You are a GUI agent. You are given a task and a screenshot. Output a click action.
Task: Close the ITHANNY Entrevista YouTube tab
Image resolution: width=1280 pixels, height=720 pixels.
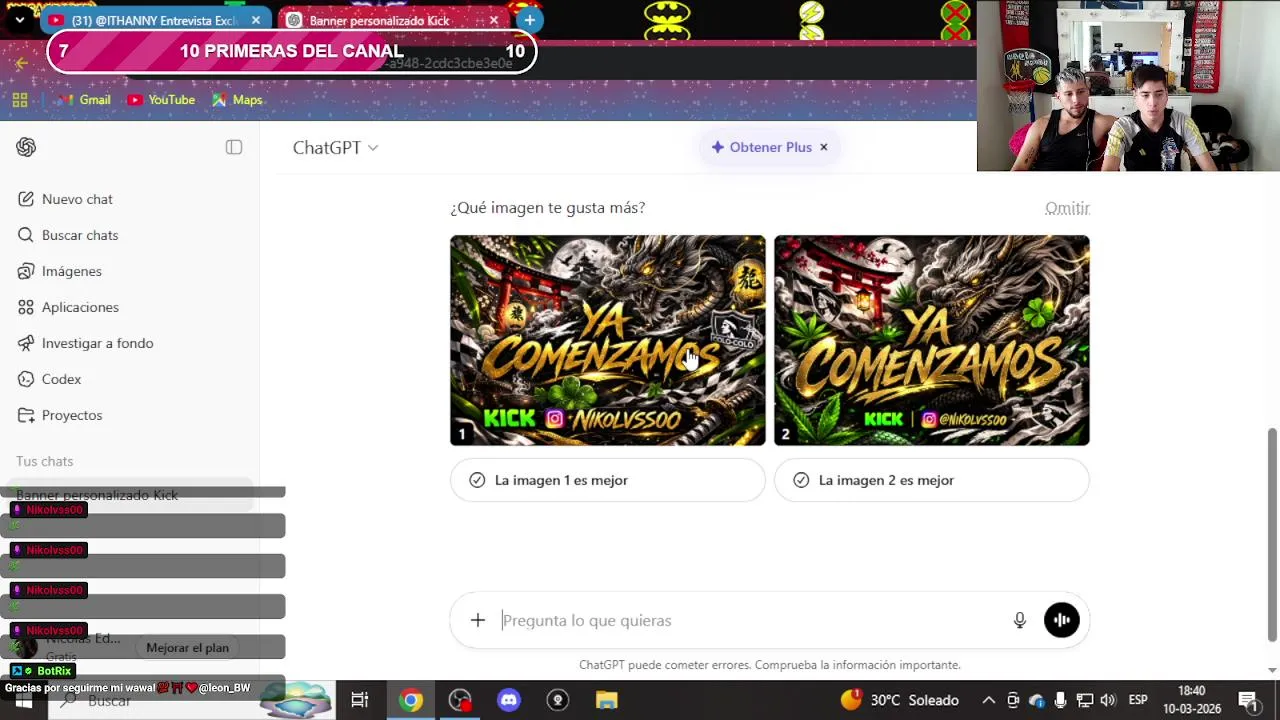[x=256, y=20]
